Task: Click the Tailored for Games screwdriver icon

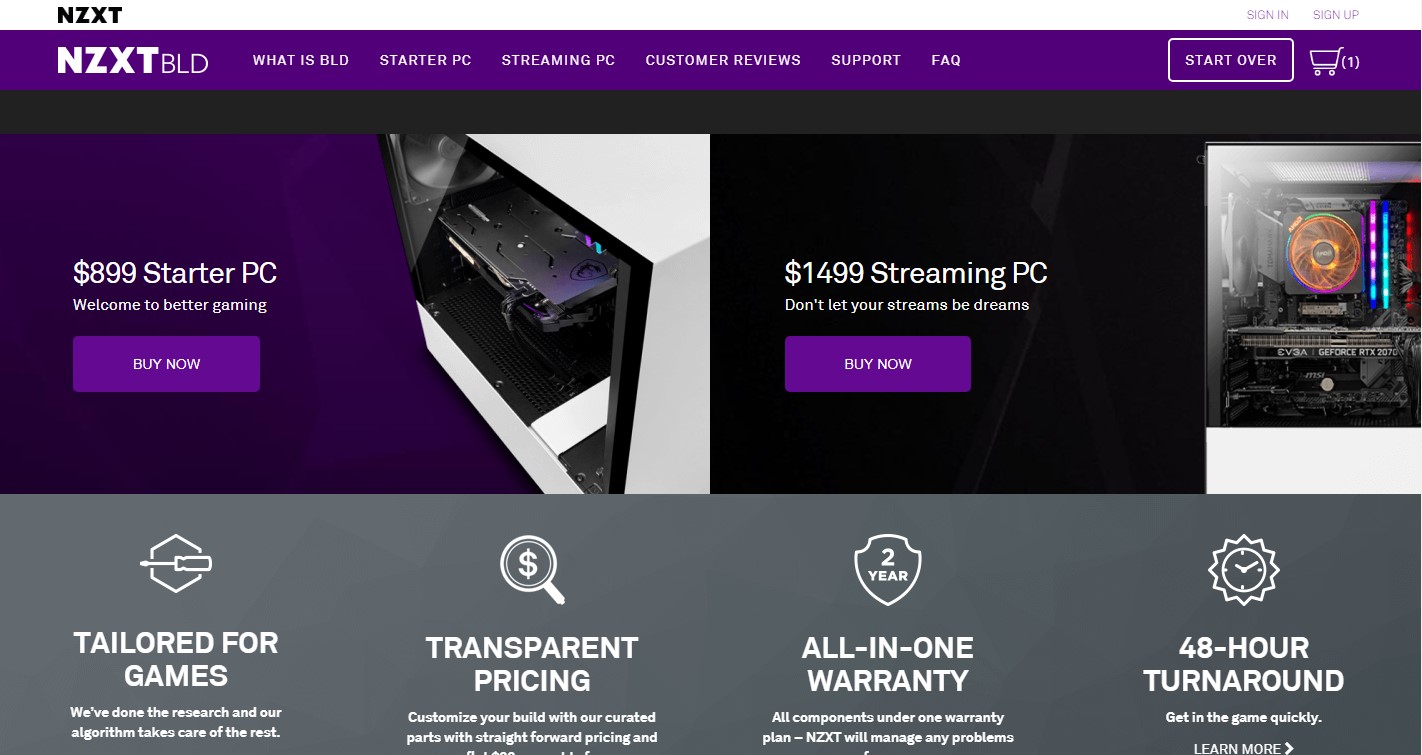Action: (x=176, y=564)
